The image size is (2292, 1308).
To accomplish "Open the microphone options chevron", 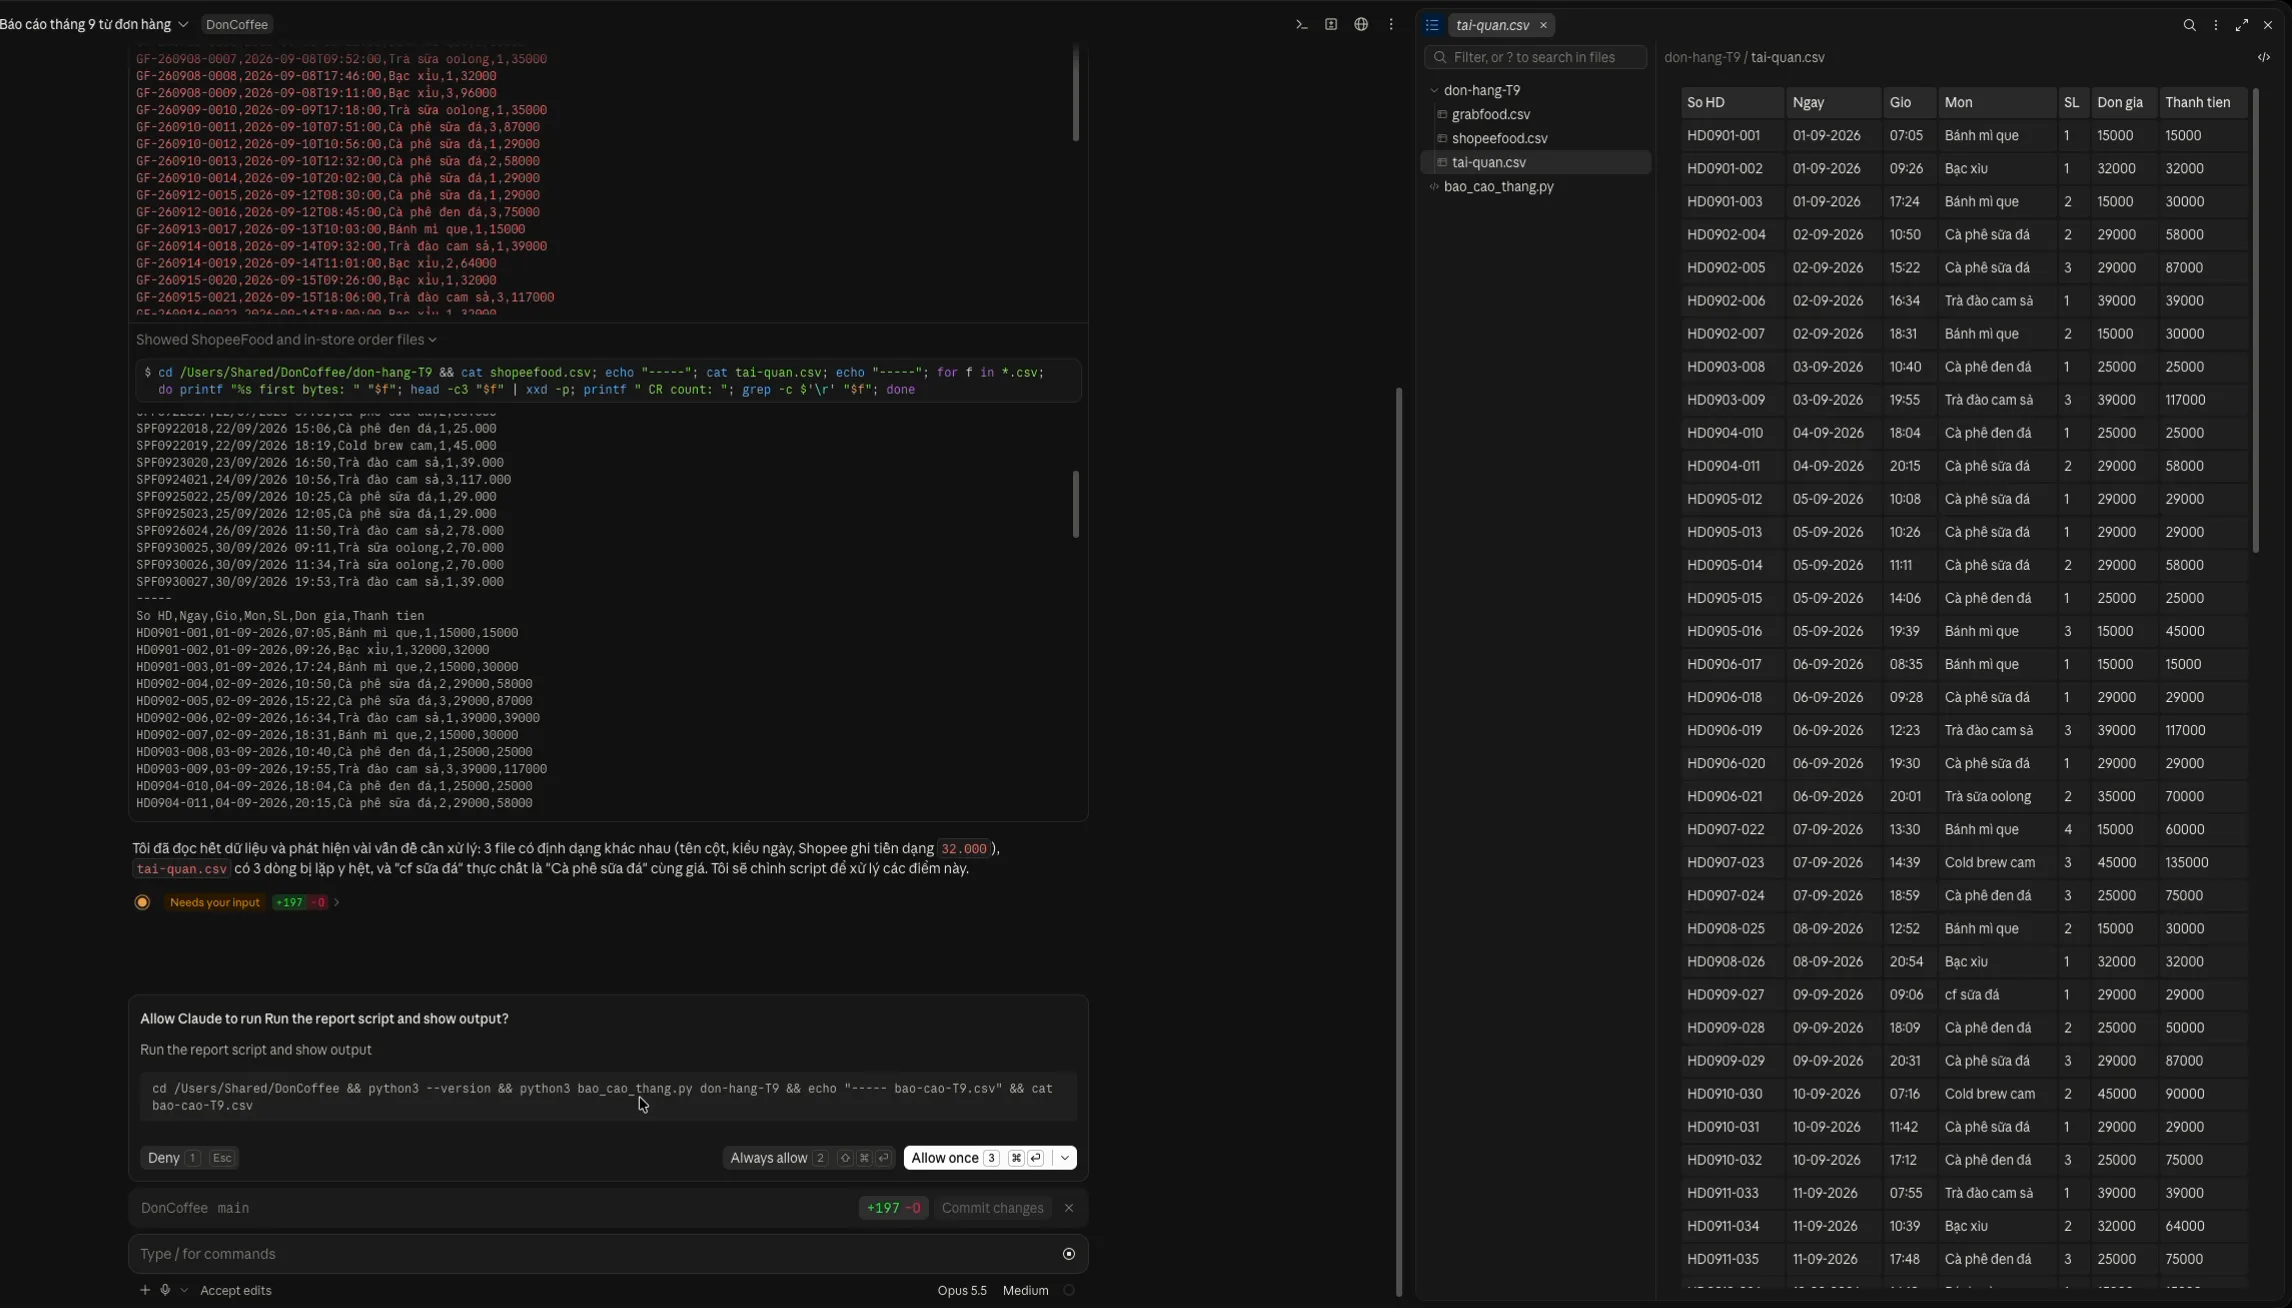I will tap(184, 1290).
